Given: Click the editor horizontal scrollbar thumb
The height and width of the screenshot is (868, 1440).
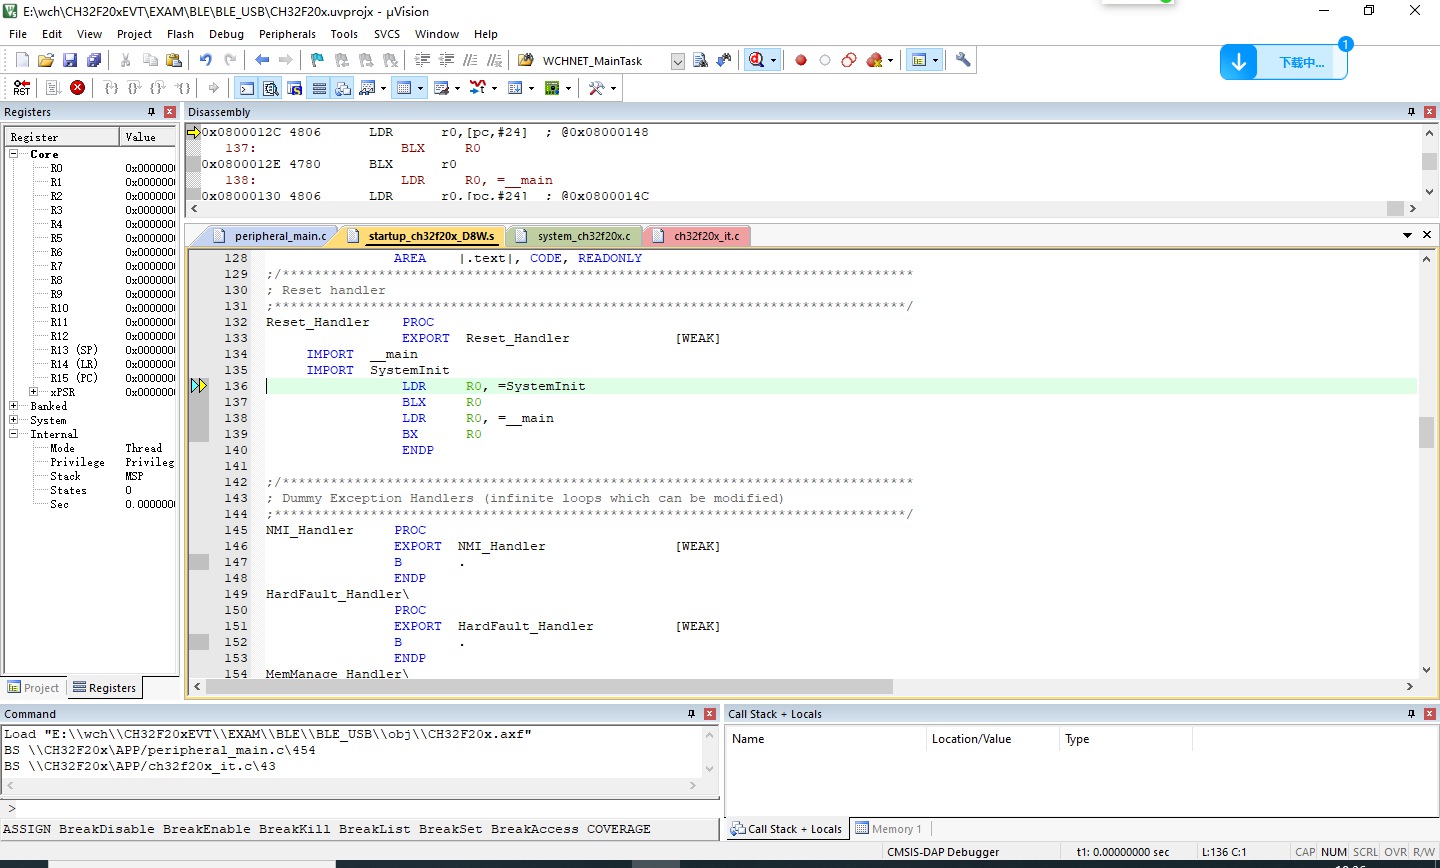Looking at the screenshot, I should point(549,686).
